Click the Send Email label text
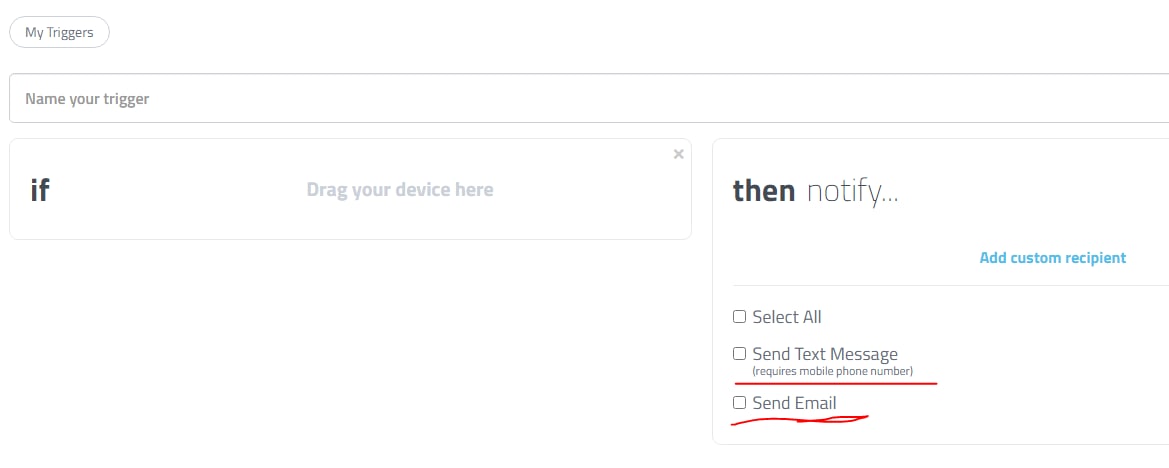Image resolution: width=1169 pixels, height=468 pixels. click(794, 403)
